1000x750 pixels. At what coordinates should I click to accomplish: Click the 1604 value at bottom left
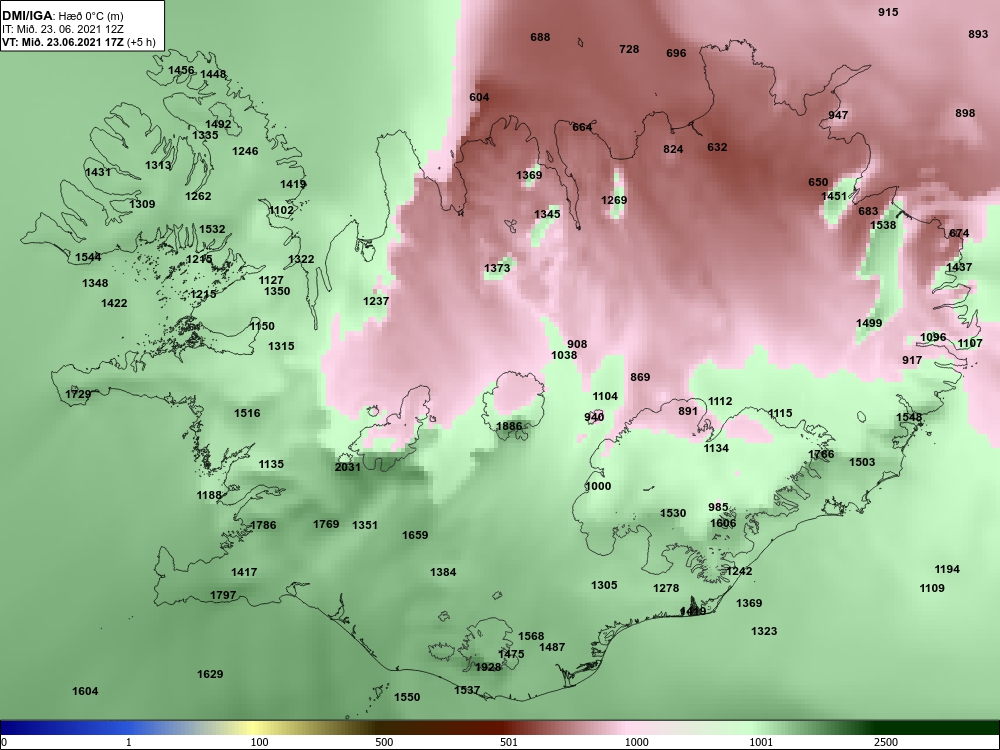pyautogui.click(x=85, y=691)
